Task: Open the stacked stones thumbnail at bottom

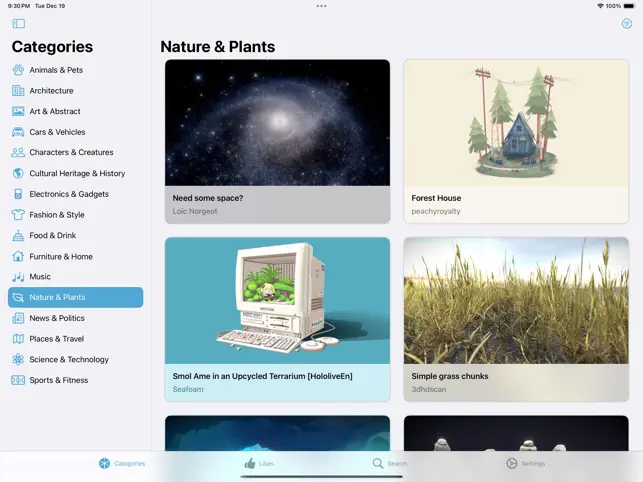Action: [x=516, y=433]
